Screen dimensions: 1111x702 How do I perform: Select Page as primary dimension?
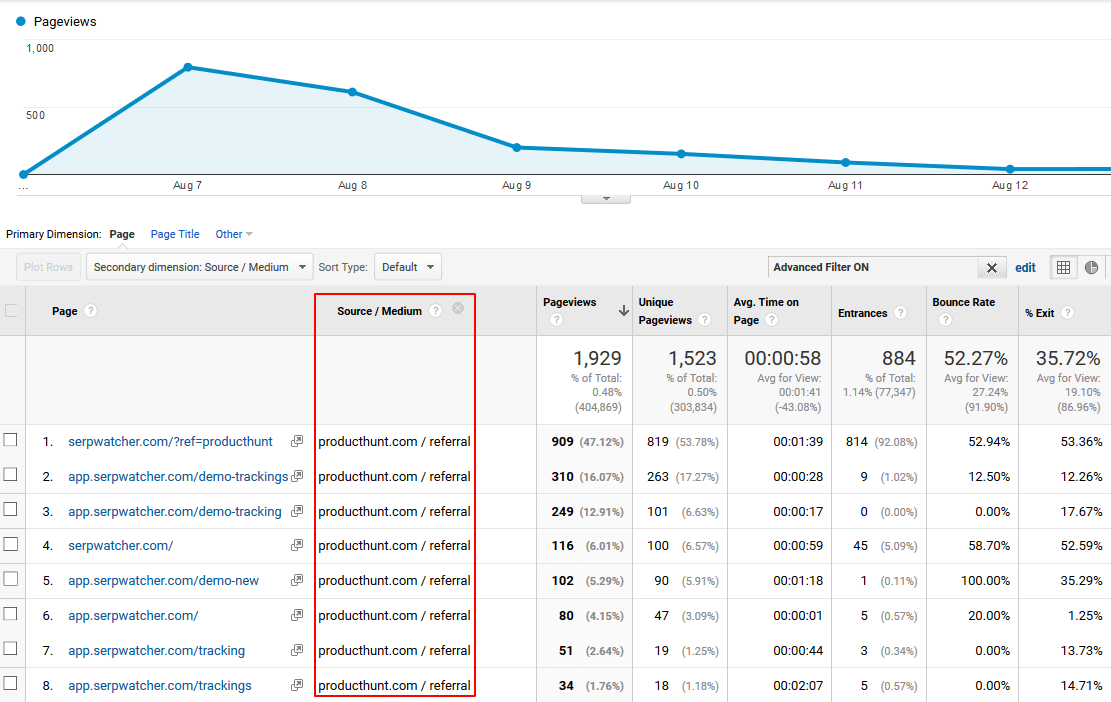point(122,234)
